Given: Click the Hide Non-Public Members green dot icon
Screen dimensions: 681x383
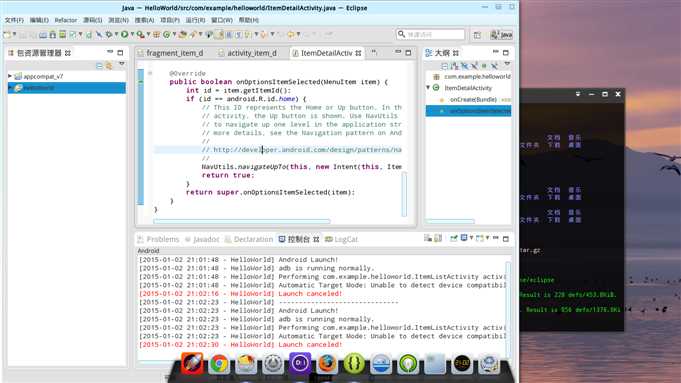Looking at the screenshot, I should pos(484,66).
